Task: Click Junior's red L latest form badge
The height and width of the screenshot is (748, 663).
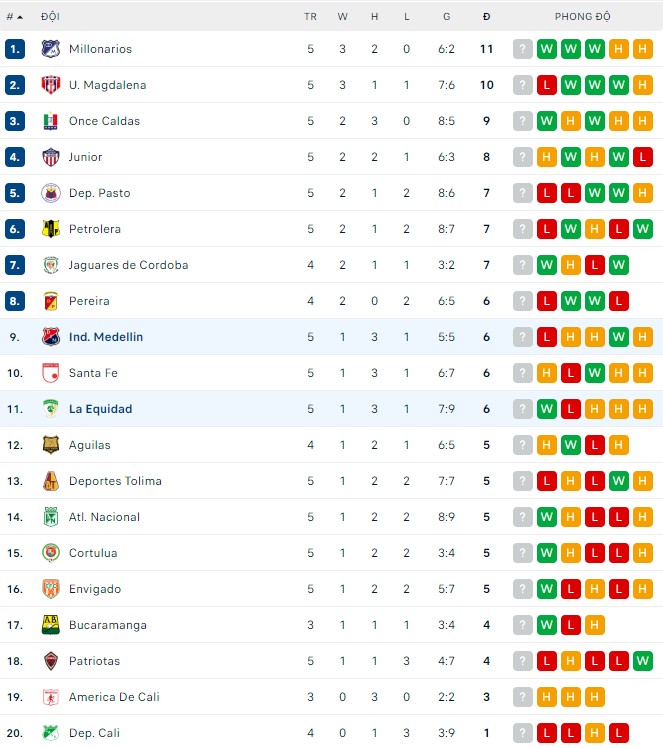Action: (643, 157)
